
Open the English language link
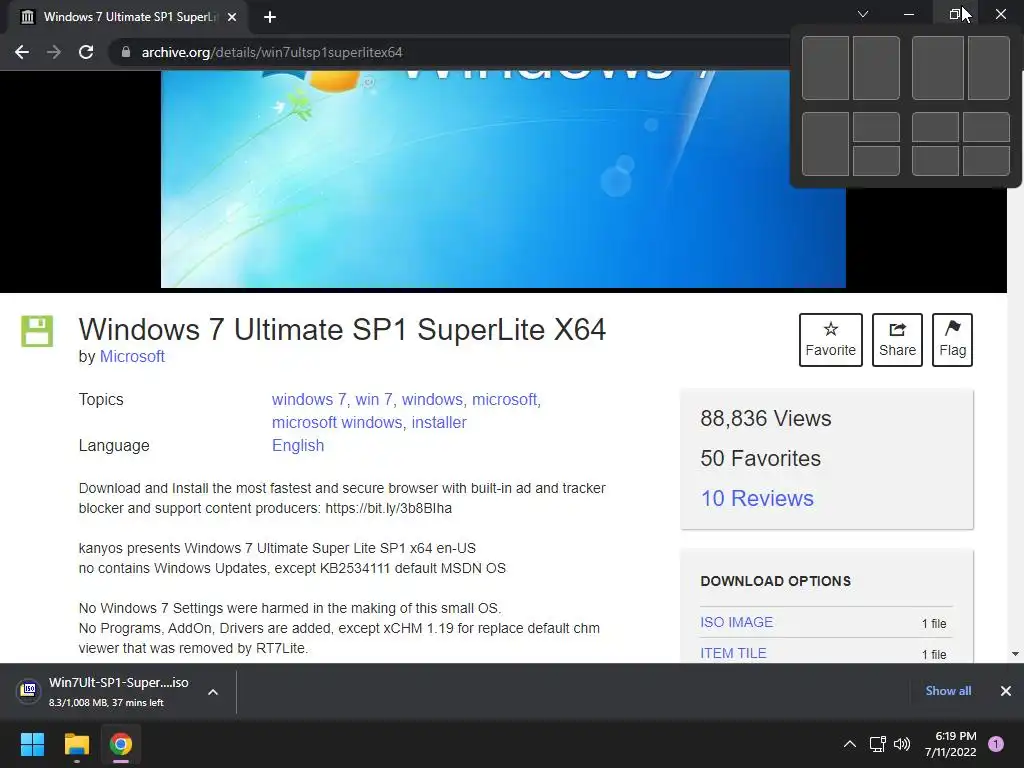coord(298,445)
